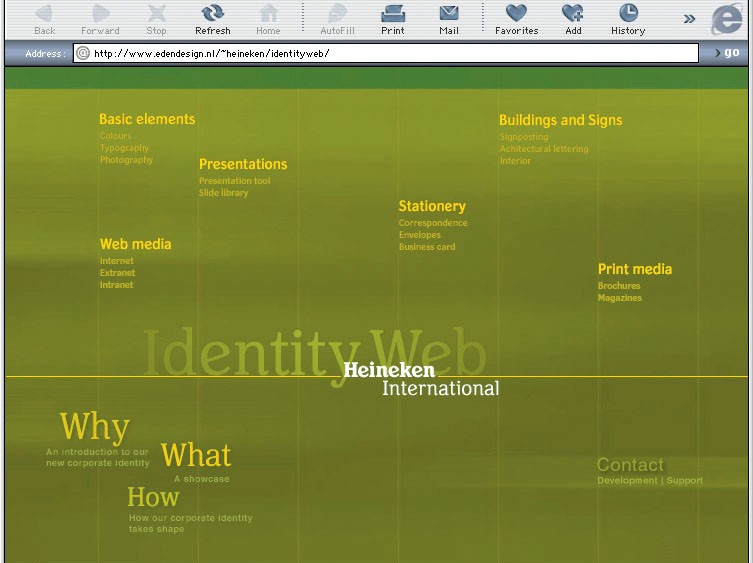Click 'How our corporate identity takes shape'
753x563 pixels.
190,523
